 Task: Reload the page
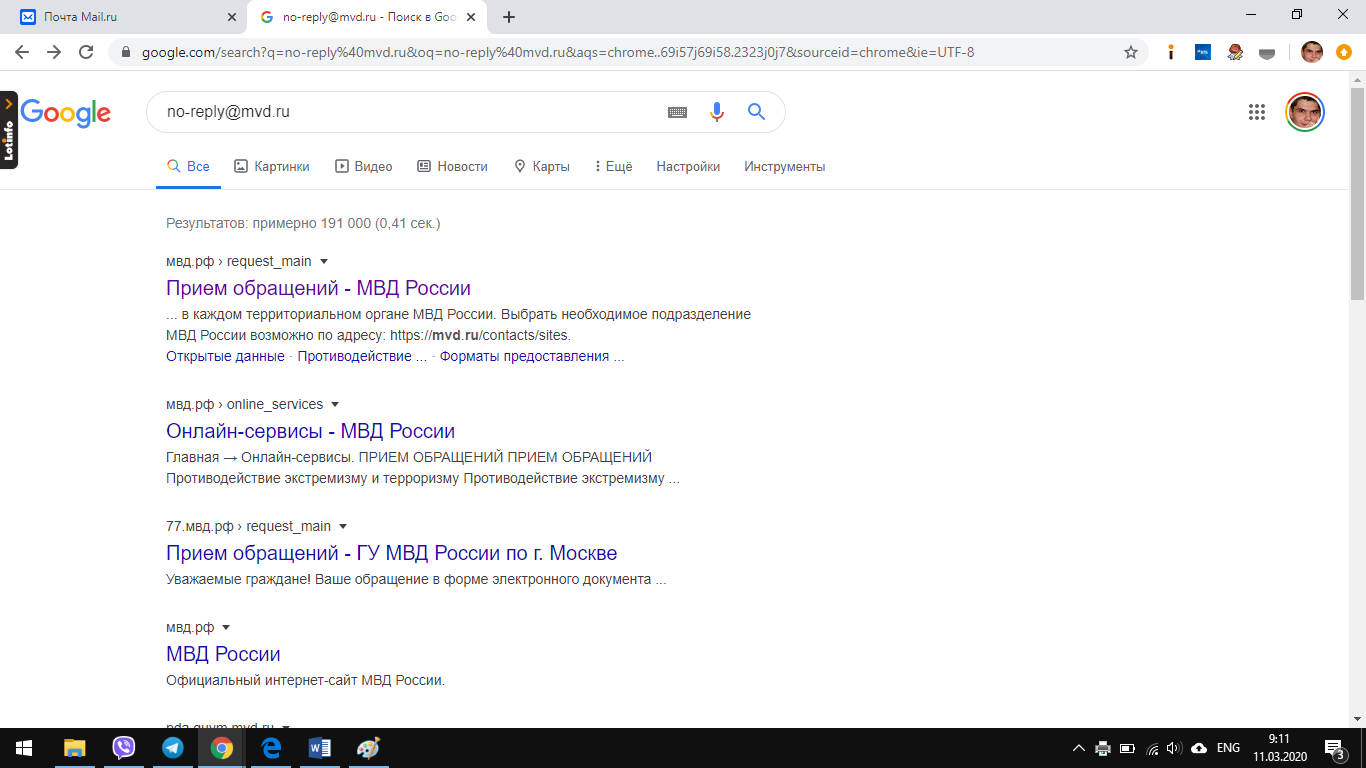(86, 52)
